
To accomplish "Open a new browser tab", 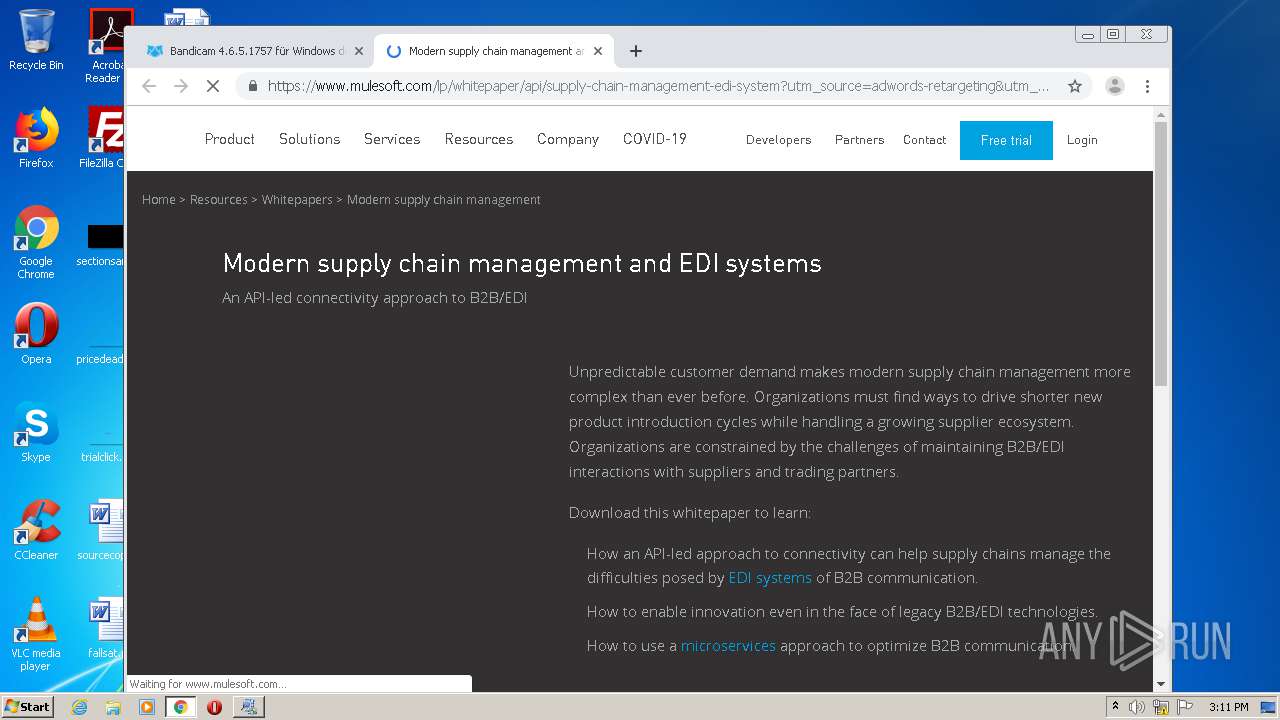I will coord(636,51).
